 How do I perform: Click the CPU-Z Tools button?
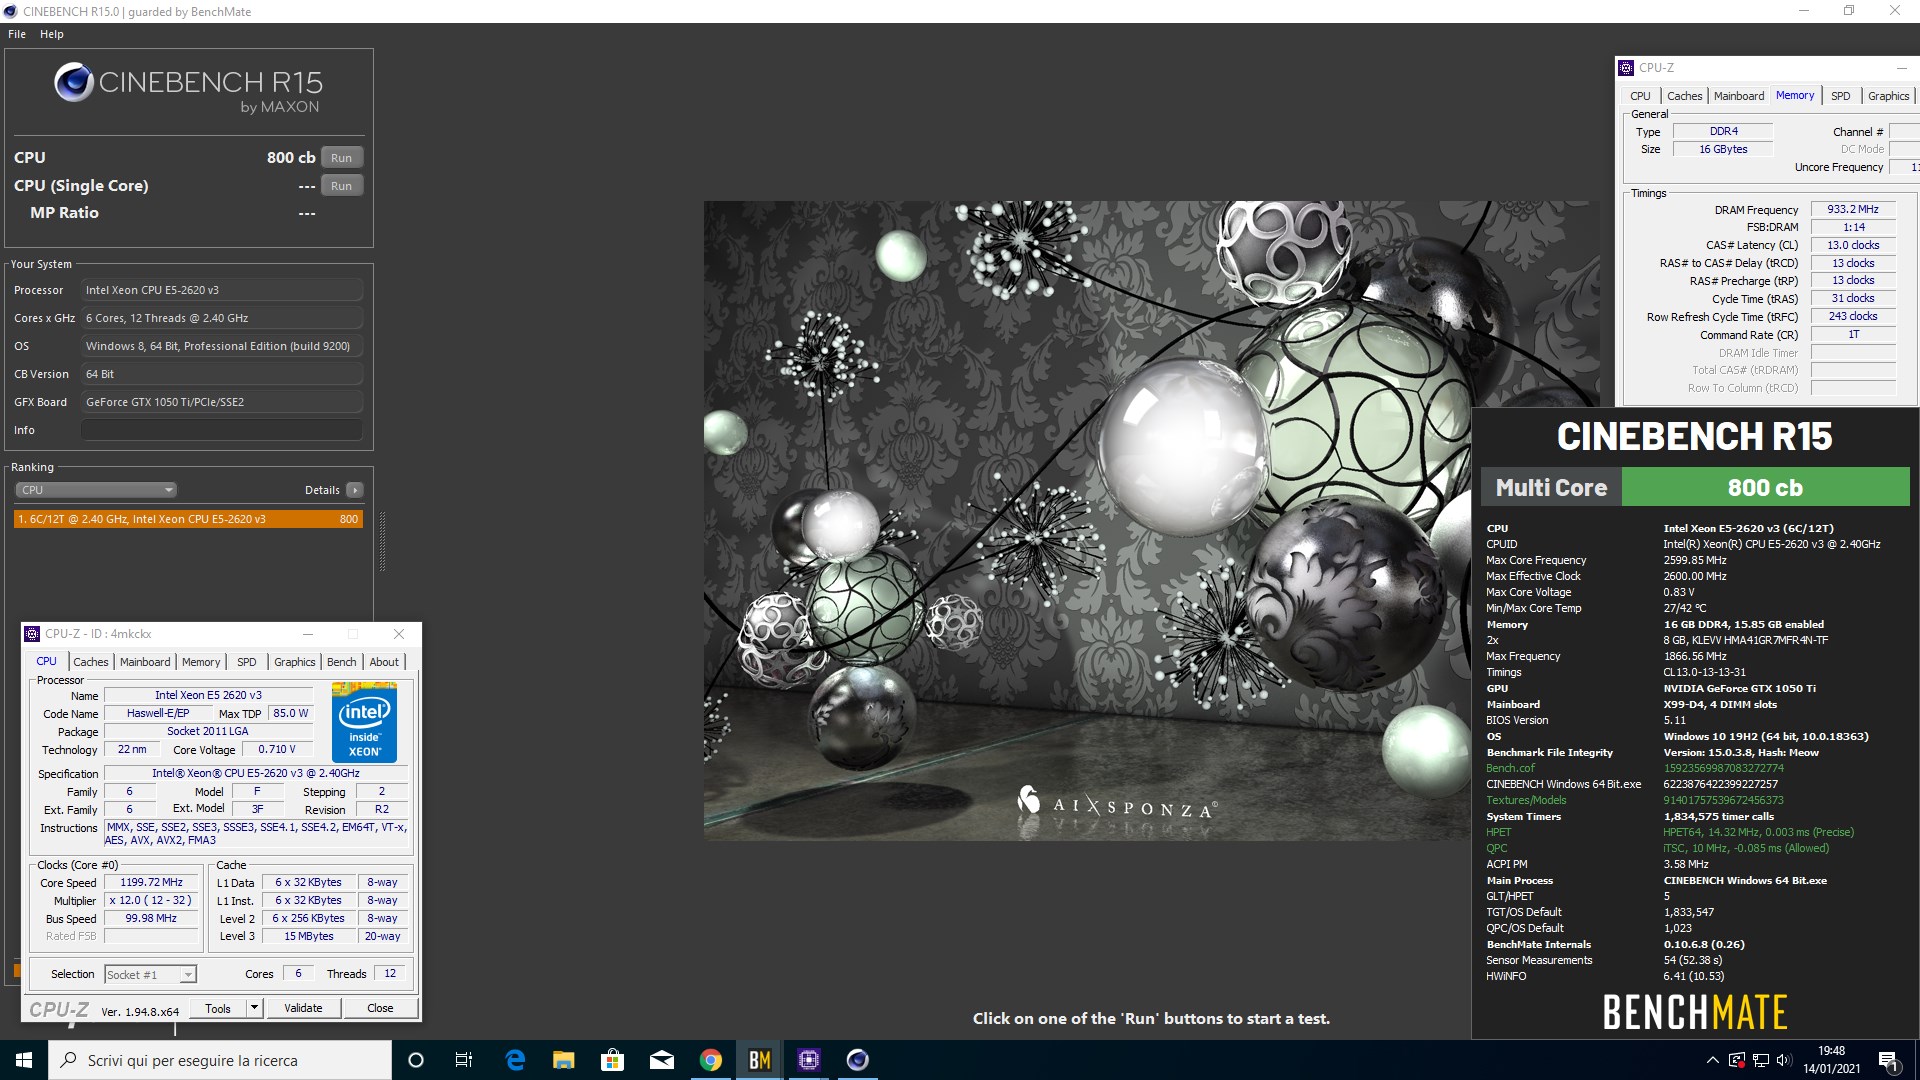click(218, 1009)
